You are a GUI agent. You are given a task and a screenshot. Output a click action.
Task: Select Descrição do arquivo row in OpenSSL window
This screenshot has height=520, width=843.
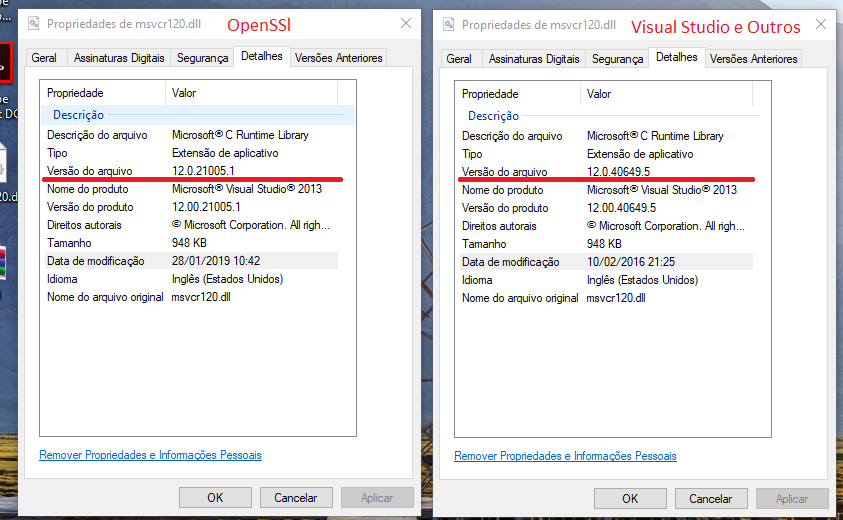pyautogui.click(x=191, y=135)
